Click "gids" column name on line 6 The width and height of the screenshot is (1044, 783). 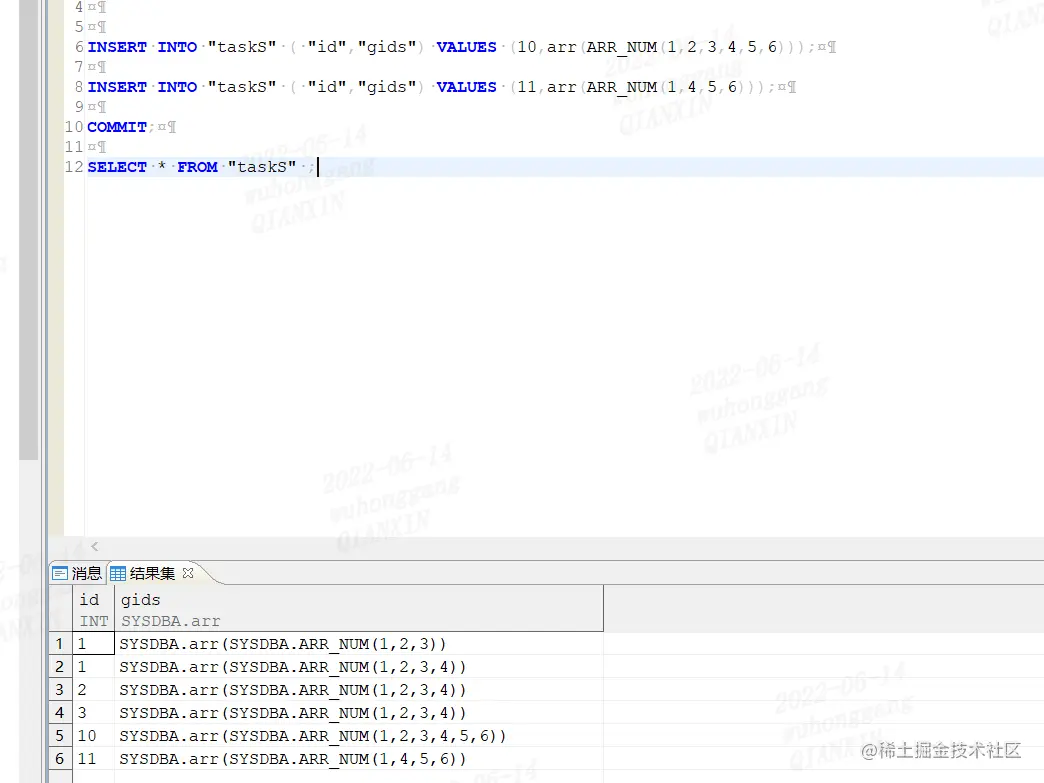[387, 47]
